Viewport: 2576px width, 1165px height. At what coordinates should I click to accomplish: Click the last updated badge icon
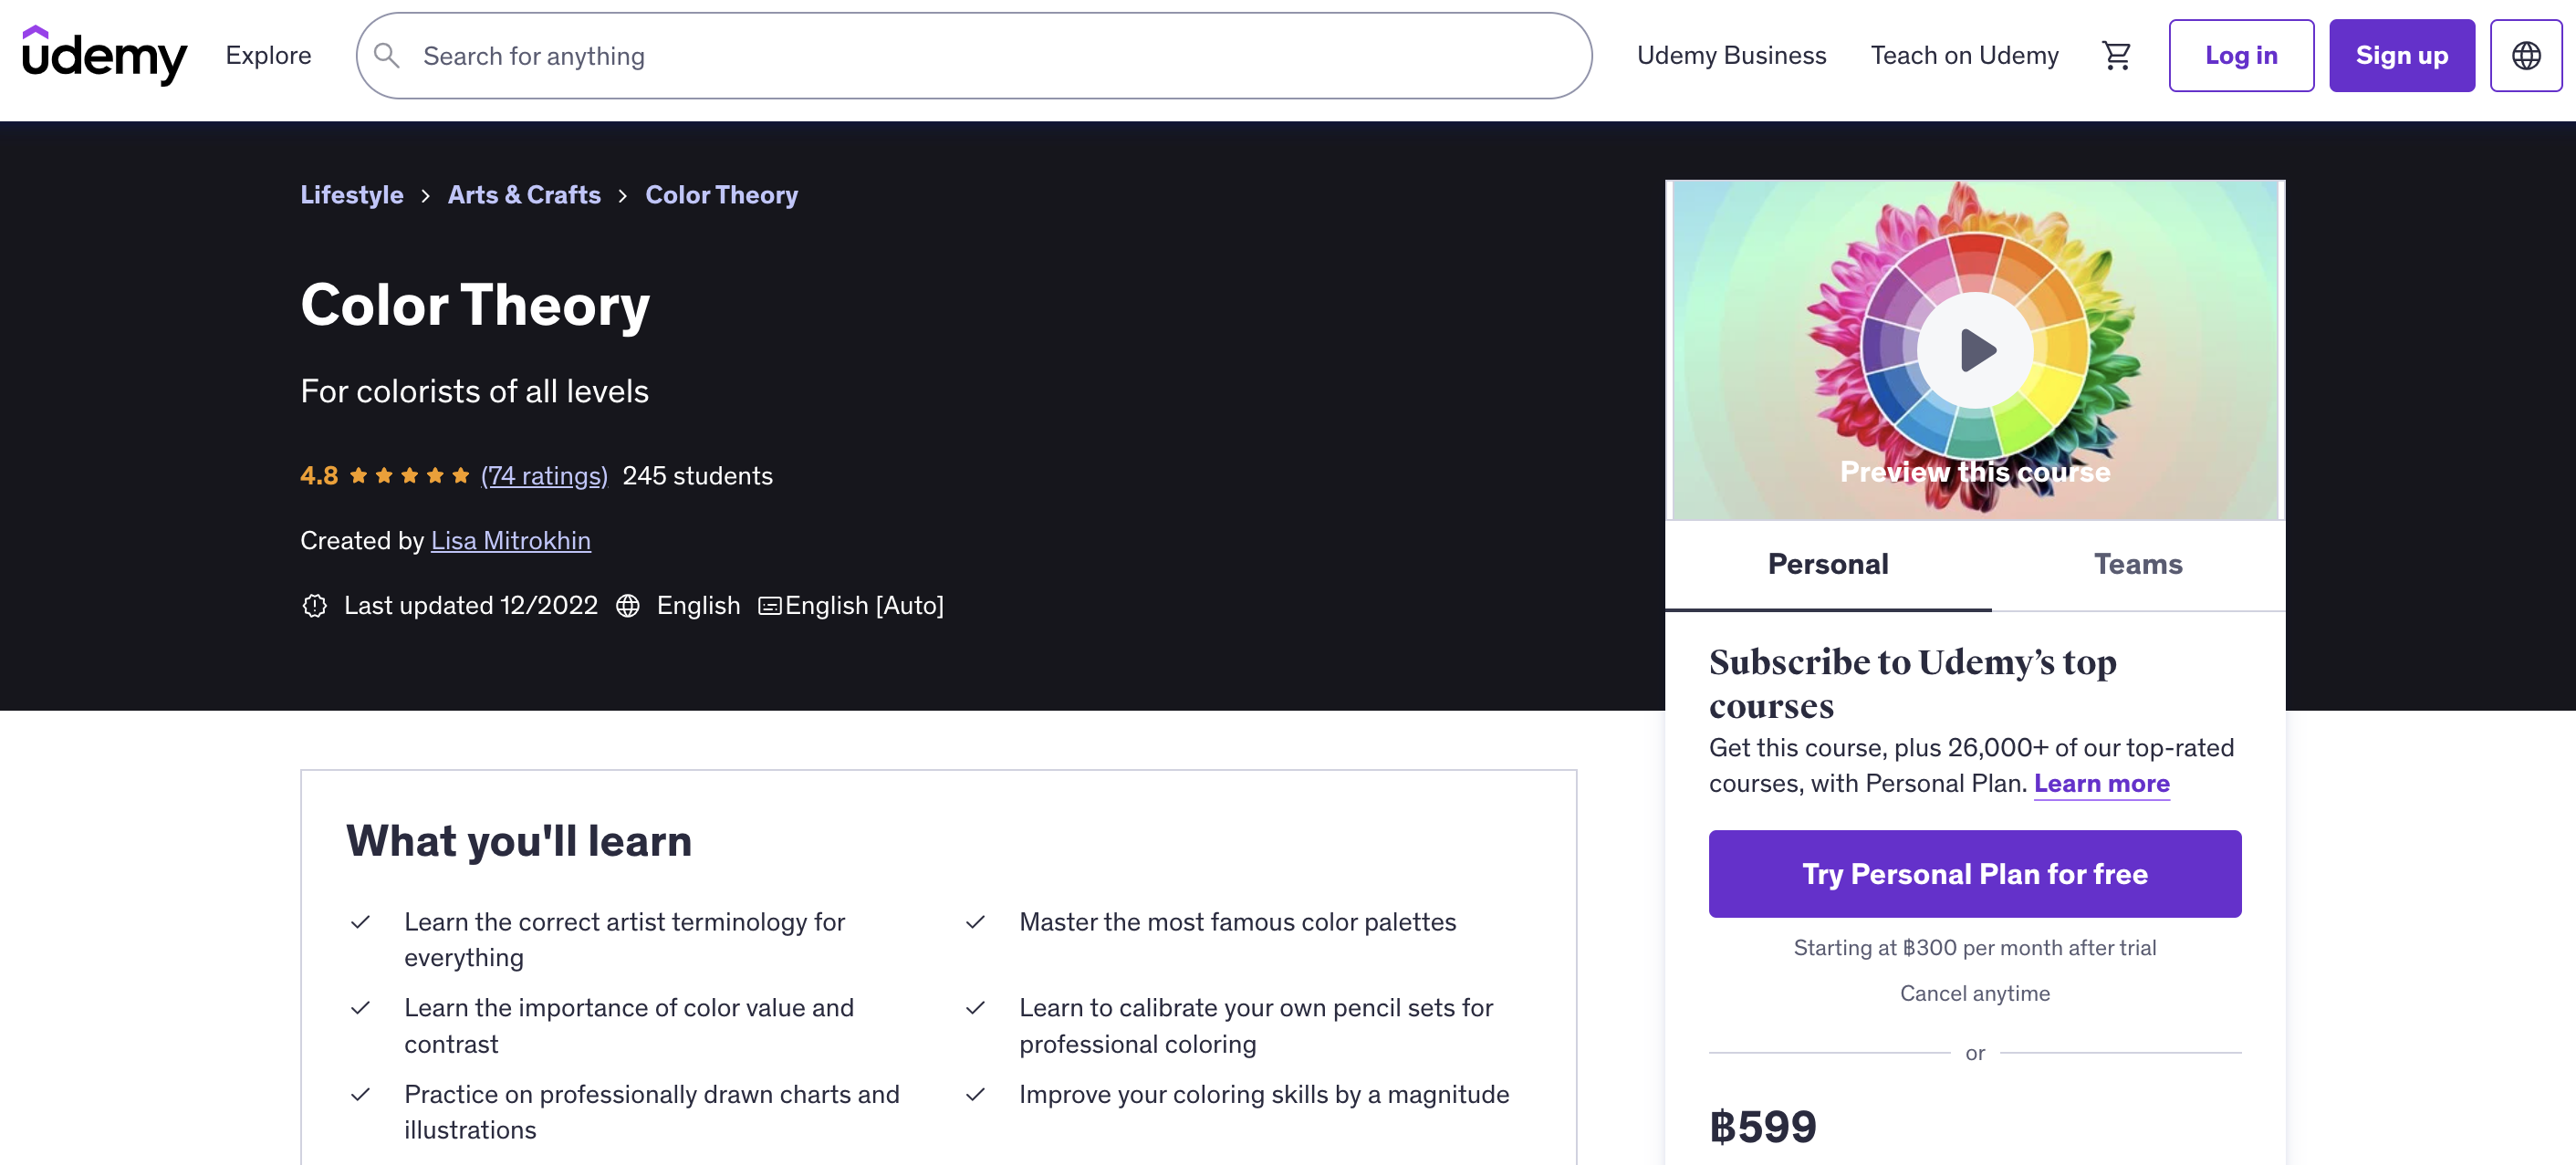click(315, 606)
